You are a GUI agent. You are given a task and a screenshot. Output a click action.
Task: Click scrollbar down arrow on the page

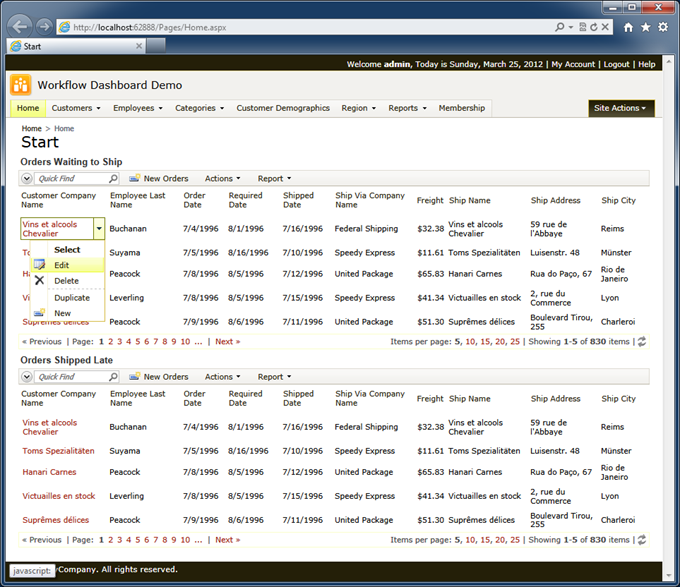669,577
